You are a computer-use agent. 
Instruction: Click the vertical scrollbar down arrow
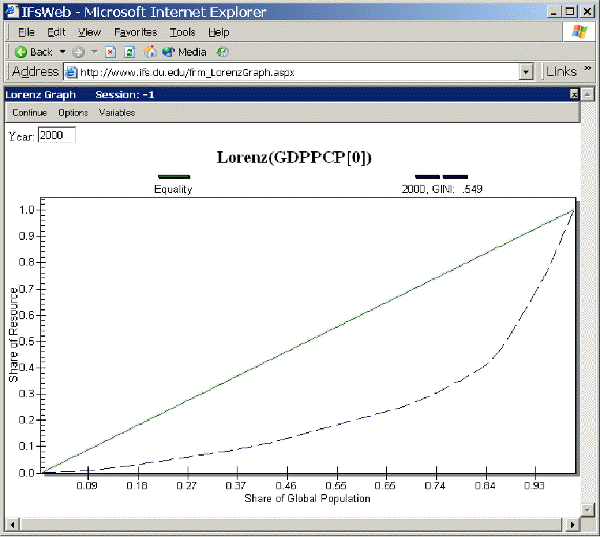click(587, 509)
